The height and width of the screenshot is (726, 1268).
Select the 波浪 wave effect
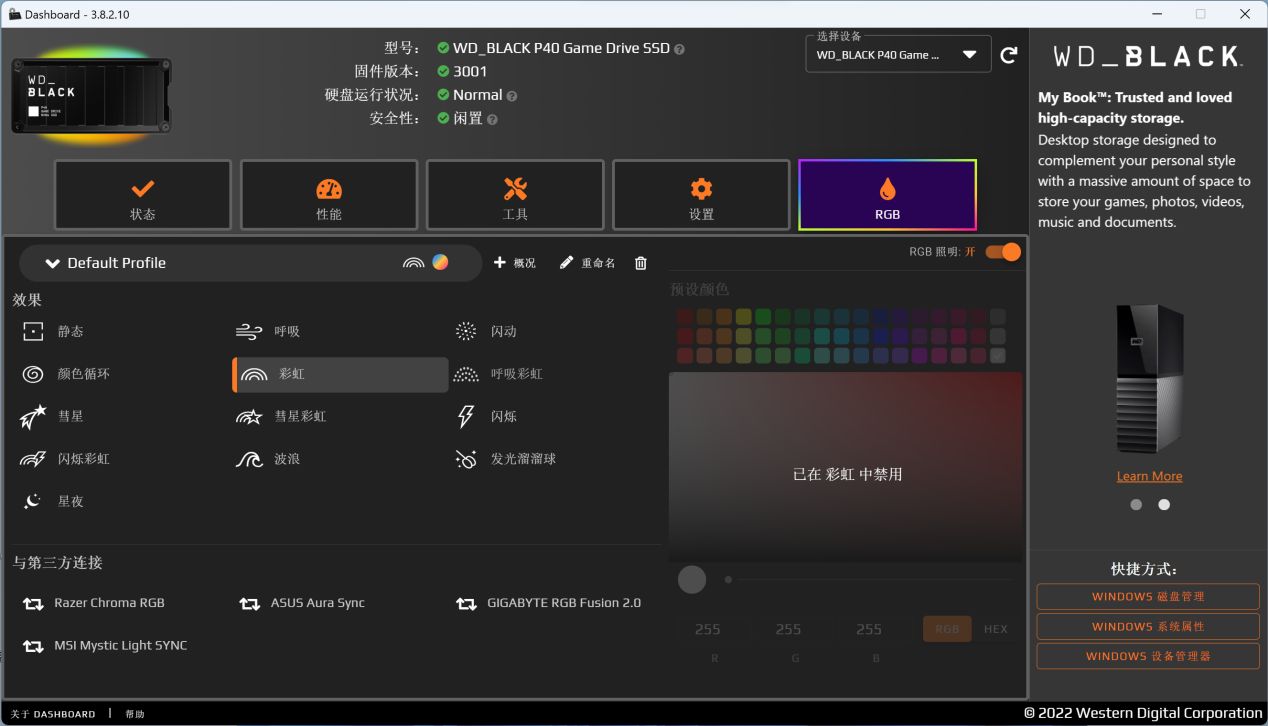267,459
